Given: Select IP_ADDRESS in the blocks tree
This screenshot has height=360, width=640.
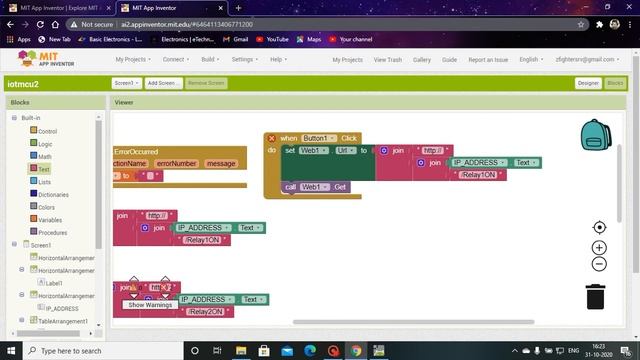Looking at the screenshot, I should coord(58,308).
